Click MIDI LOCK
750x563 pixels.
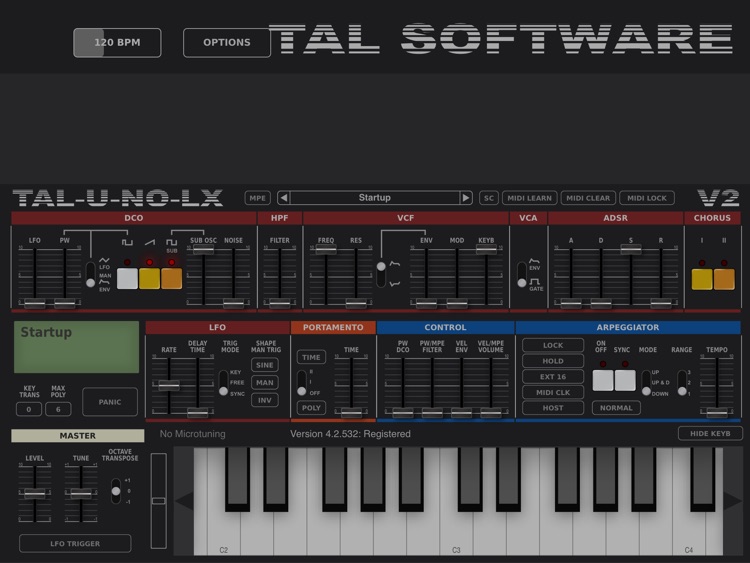pos(647,198)
